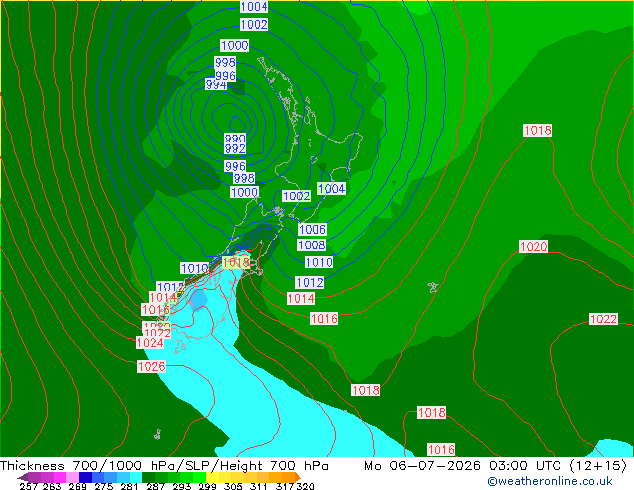Click the legend value 275
Viewport: 634px width, 490px height.
click(x=104, y=486)
